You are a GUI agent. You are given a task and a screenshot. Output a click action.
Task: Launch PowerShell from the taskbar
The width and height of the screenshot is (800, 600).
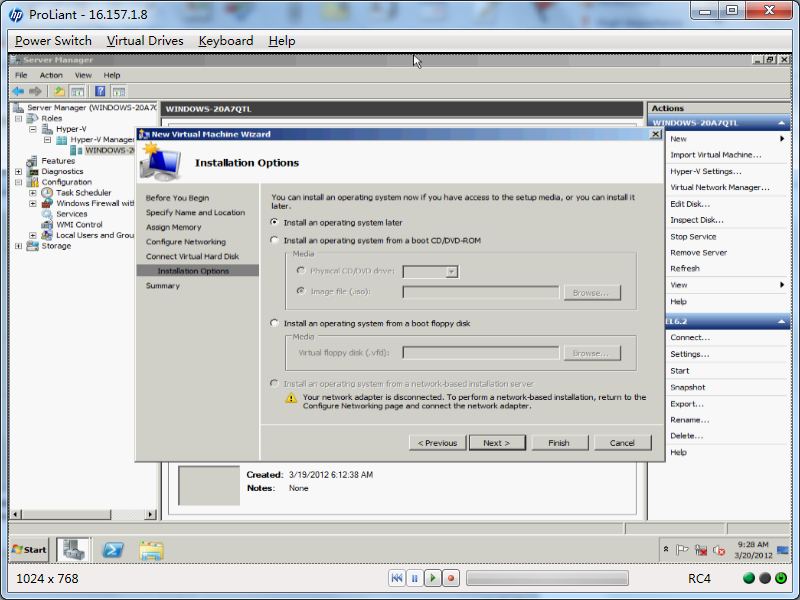click(113, 549)
